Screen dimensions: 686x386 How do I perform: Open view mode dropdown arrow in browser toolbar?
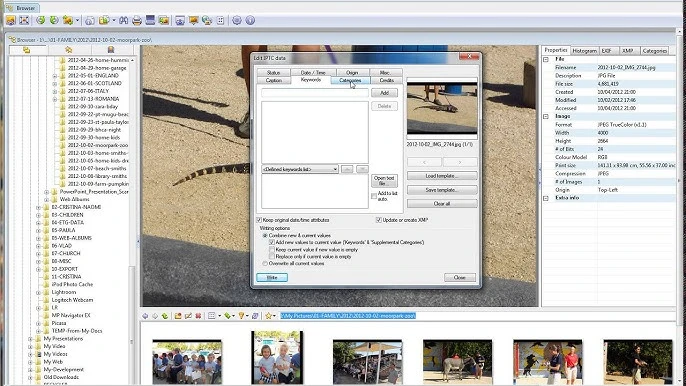(220, 316)
